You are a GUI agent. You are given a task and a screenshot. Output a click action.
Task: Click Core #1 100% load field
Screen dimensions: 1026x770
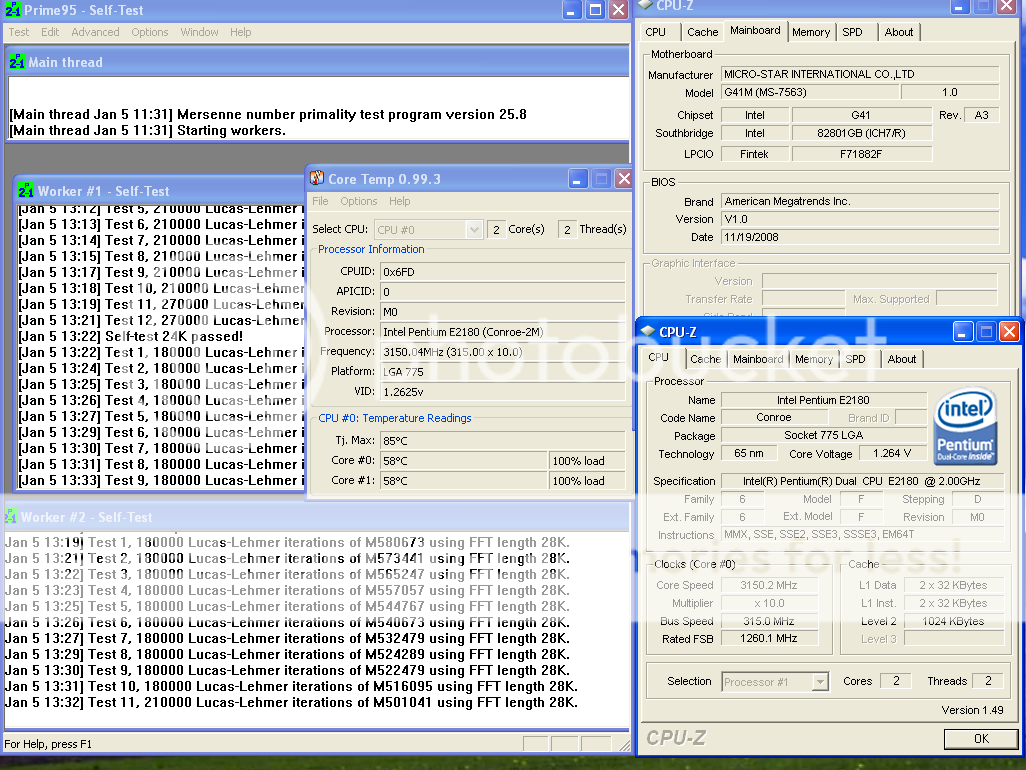(586, 481)
